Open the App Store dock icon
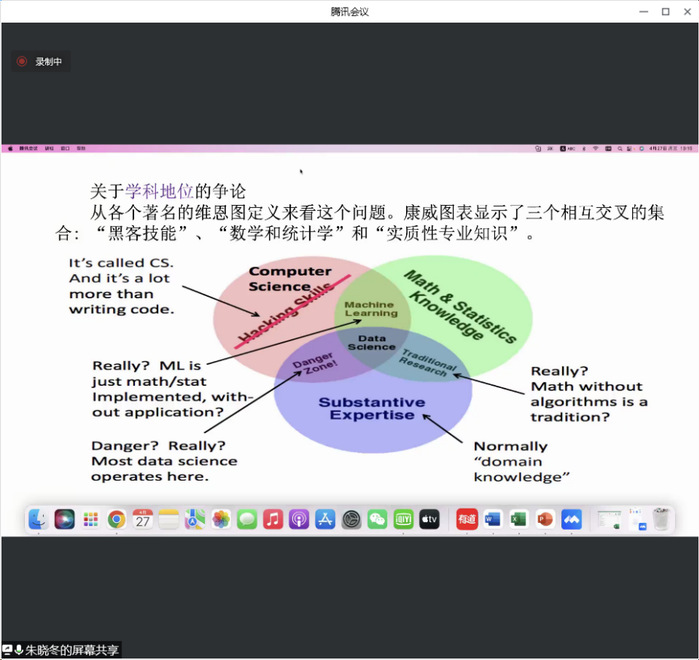The image size is (699, 660). tap(325, 519)
